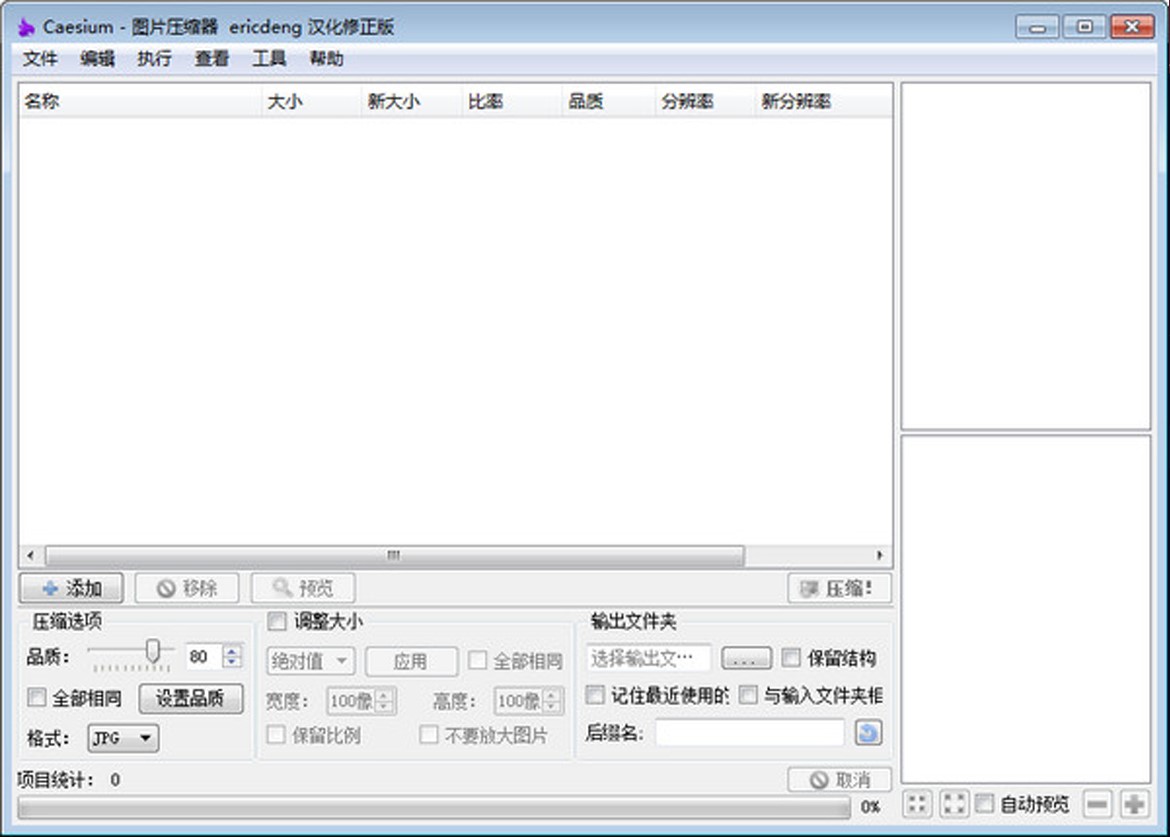This screenshot has height=837, width=1170.
Task: Click the blue reset arrow beside 后缀名
Action: (x=867, y=733)
